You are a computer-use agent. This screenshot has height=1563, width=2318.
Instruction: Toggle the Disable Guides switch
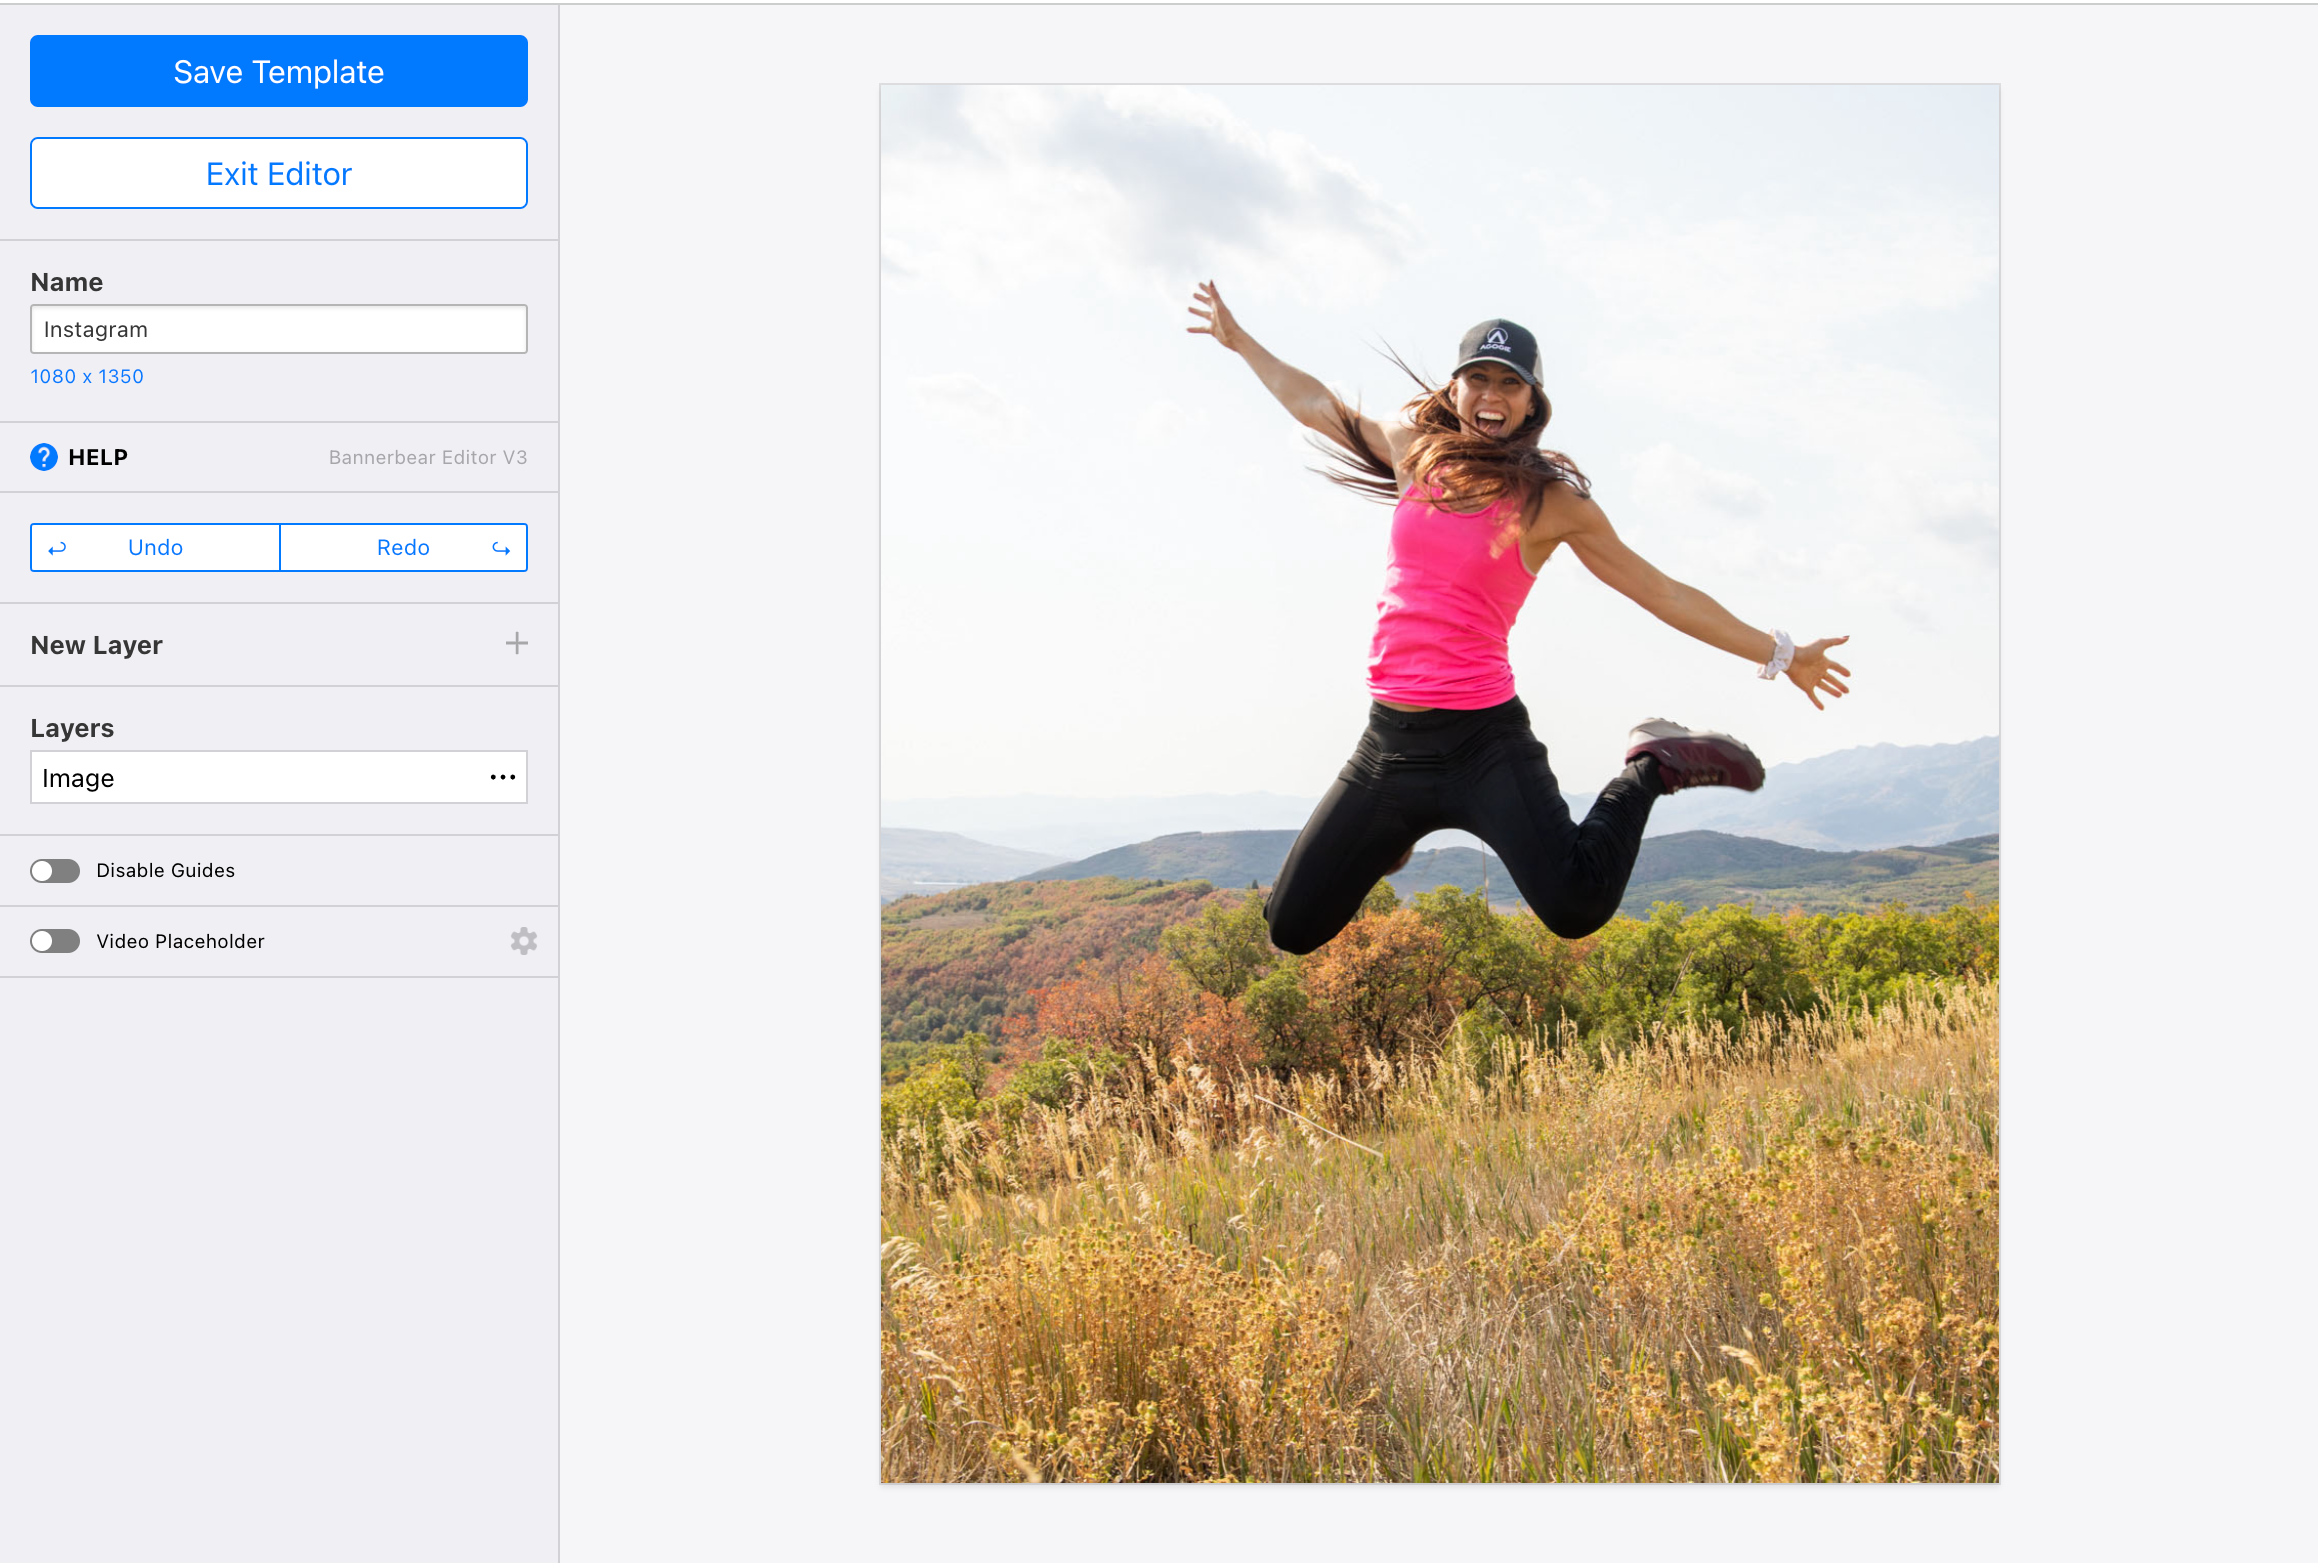point(55,871)
